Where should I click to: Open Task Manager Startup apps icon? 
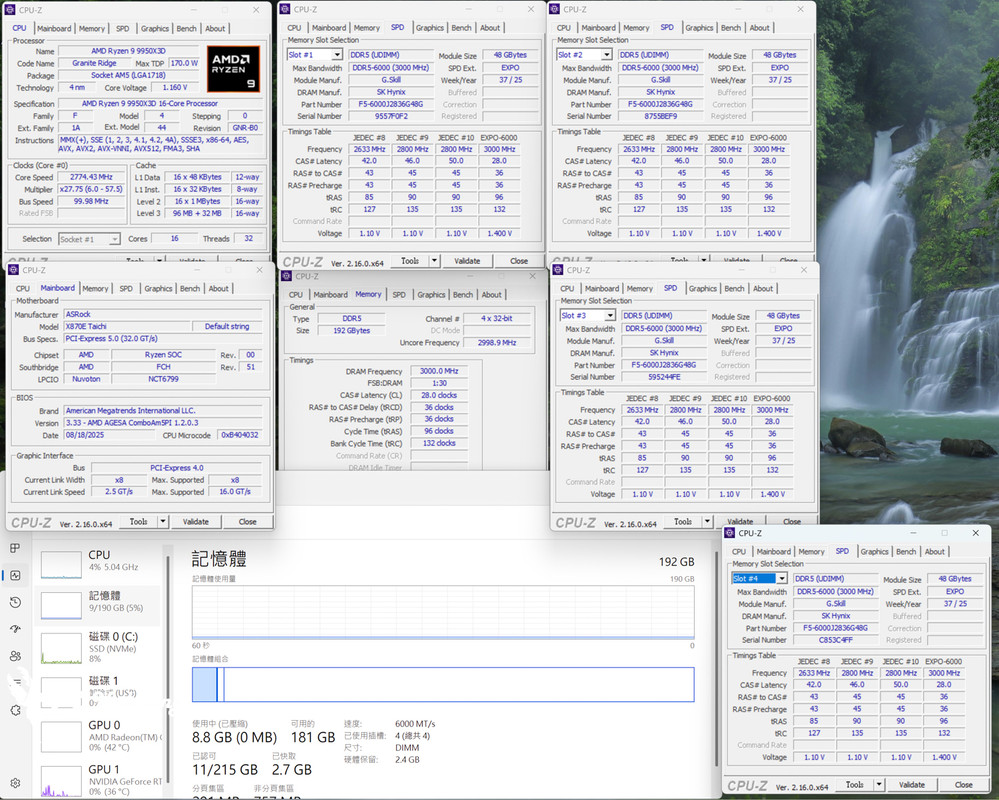click(x=15, y=629)
